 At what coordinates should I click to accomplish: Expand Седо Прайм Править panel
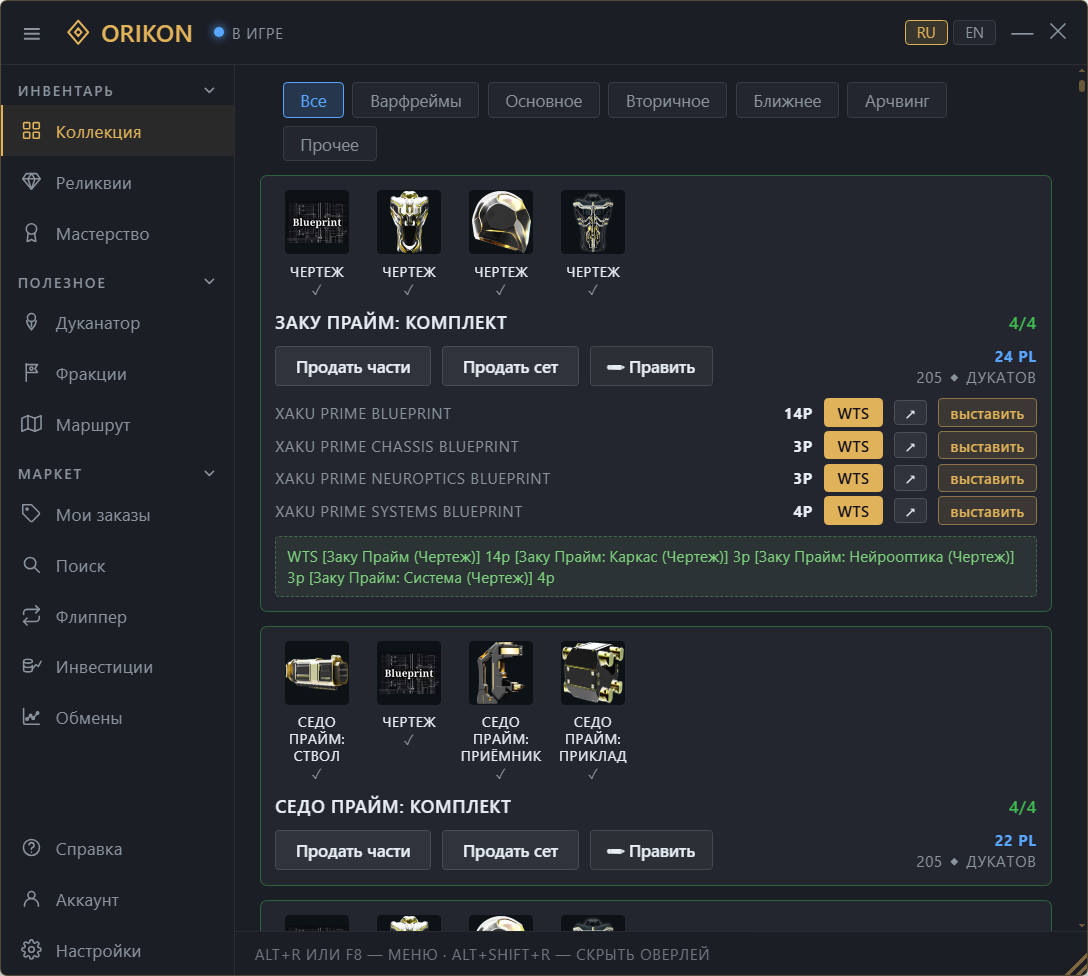coord(651,850)
